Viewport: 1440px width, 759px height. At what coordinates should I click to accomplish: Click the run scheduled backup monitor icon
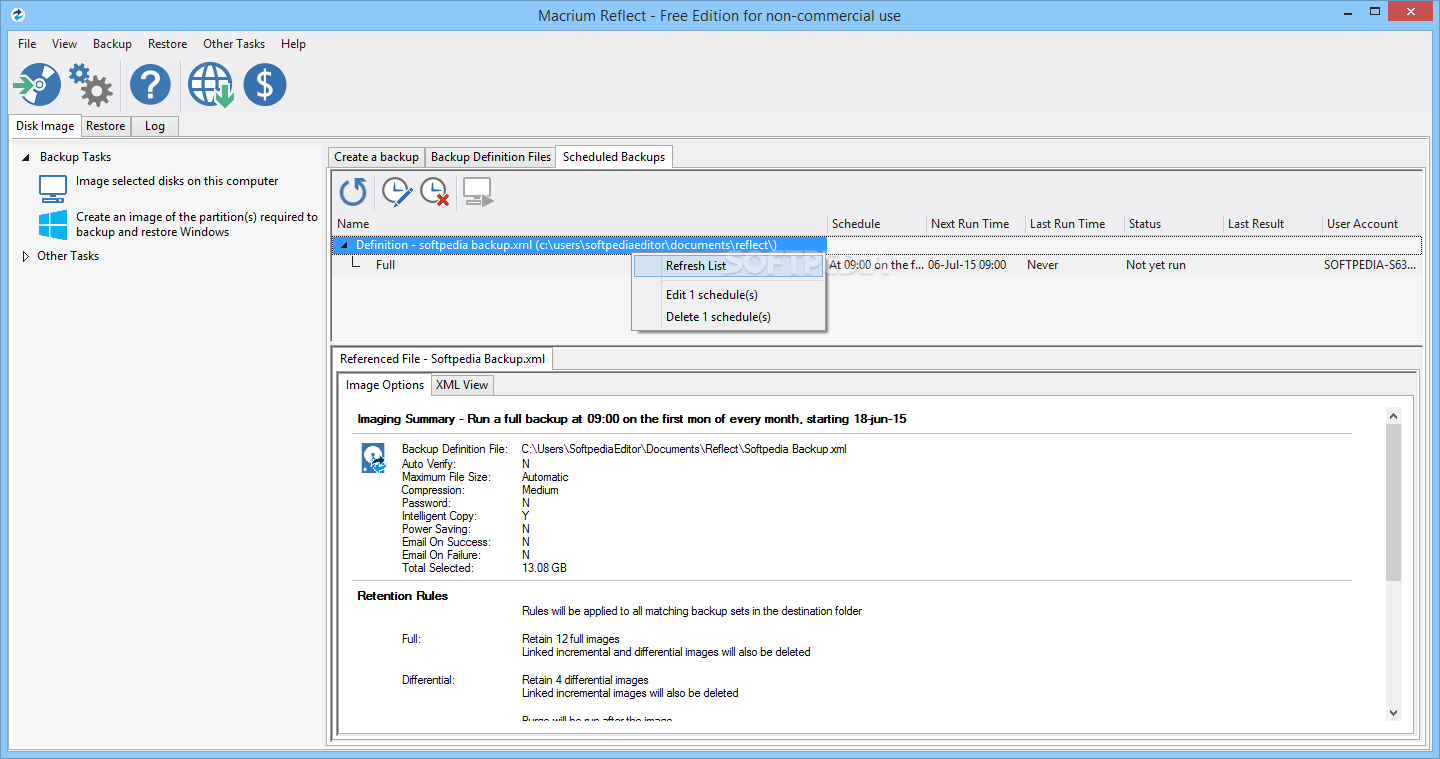(x=478, y=192)
